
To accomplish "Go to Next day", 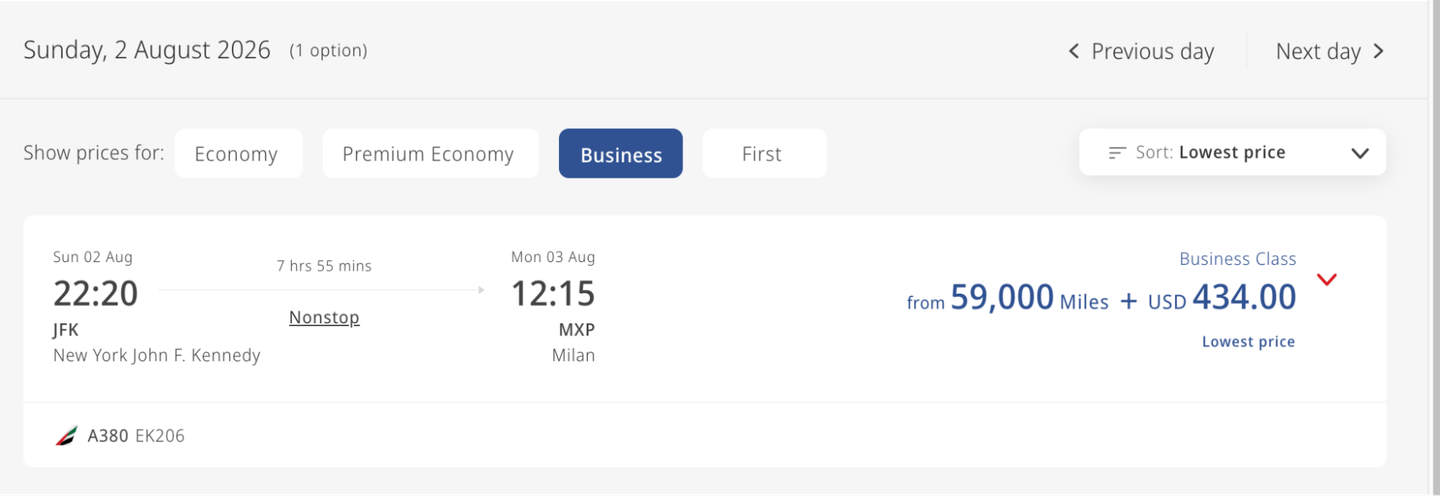I will coord(1330,51).
